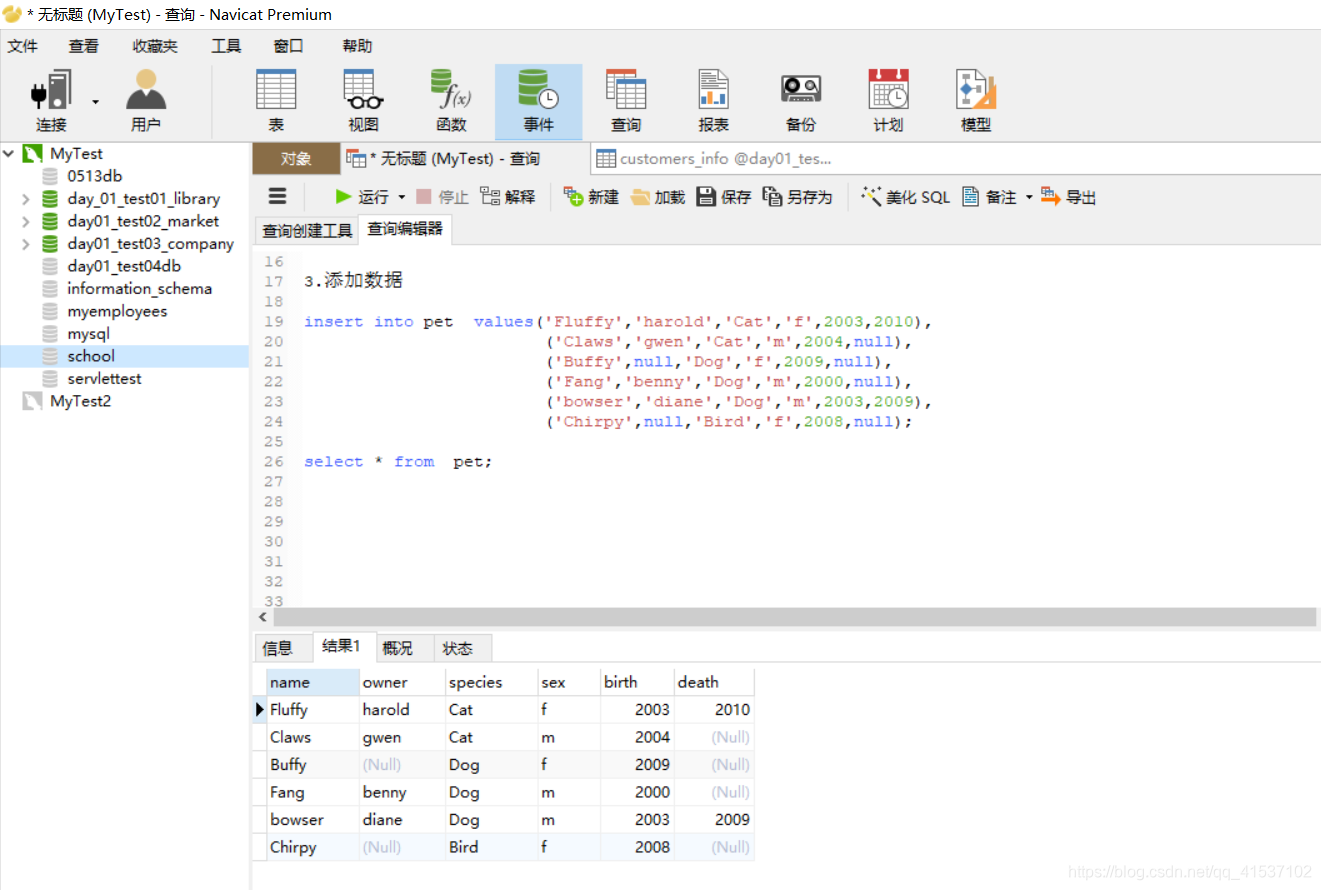Click the name column header

(x=313, y=682)
